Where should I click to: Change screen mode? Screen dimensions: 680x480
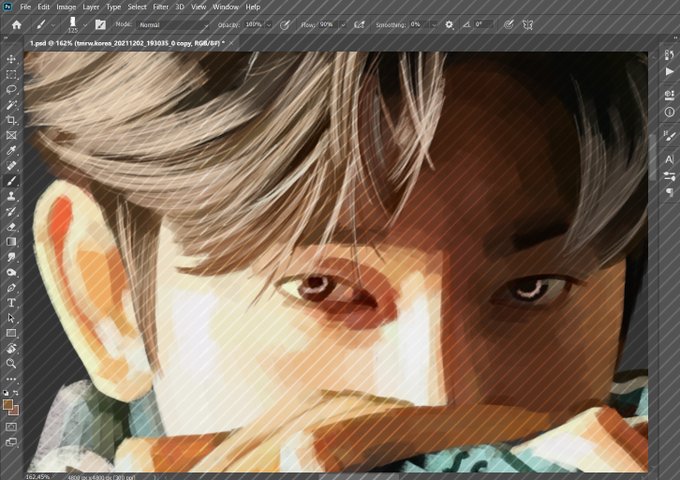click(x=11, y=442)
